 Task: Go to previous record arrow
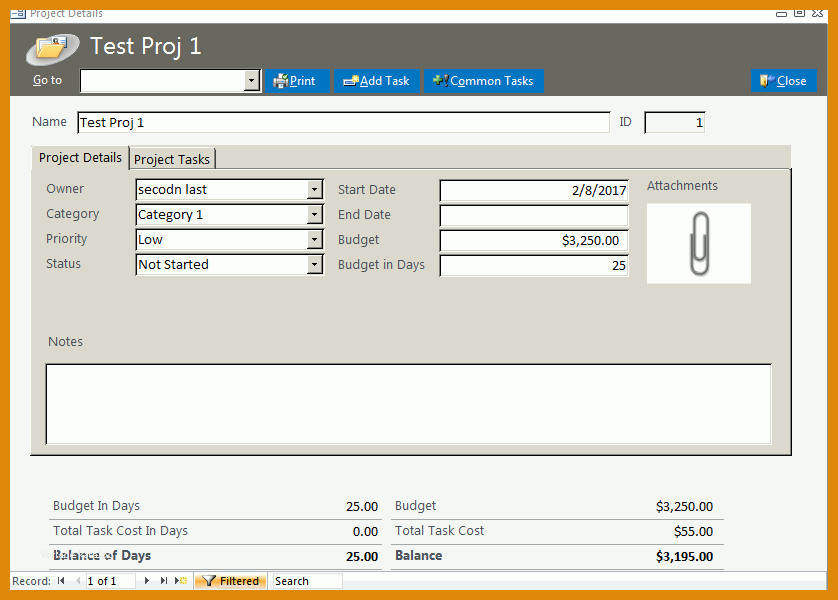point(78,581)
